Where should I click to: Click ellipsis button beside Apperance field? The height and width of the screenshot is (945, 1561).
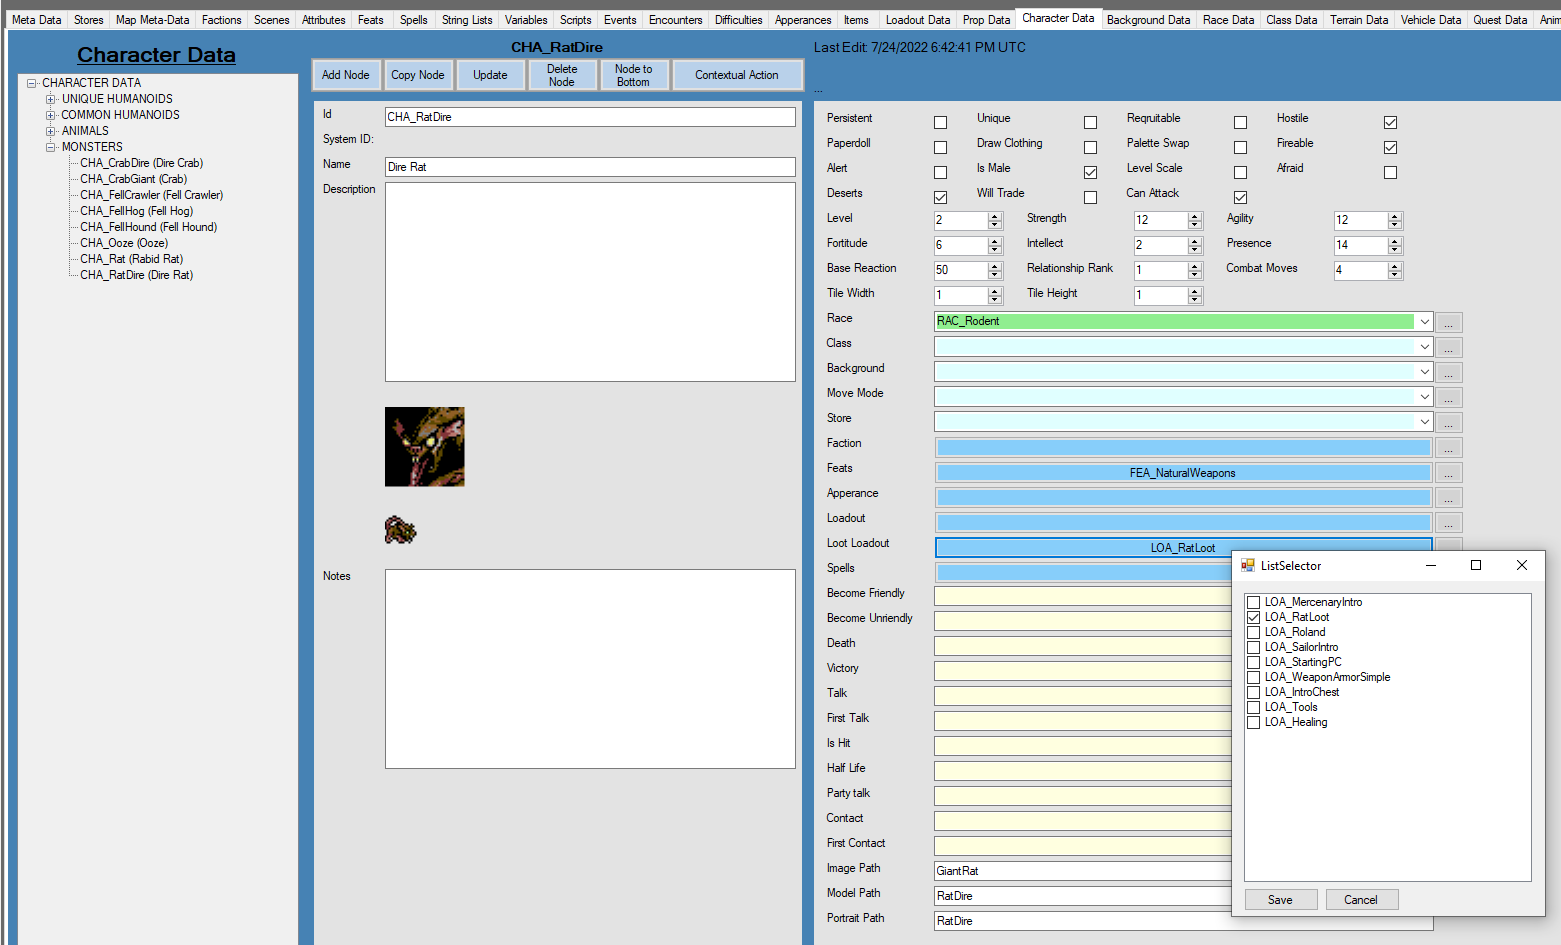[x=1448, y=498]
